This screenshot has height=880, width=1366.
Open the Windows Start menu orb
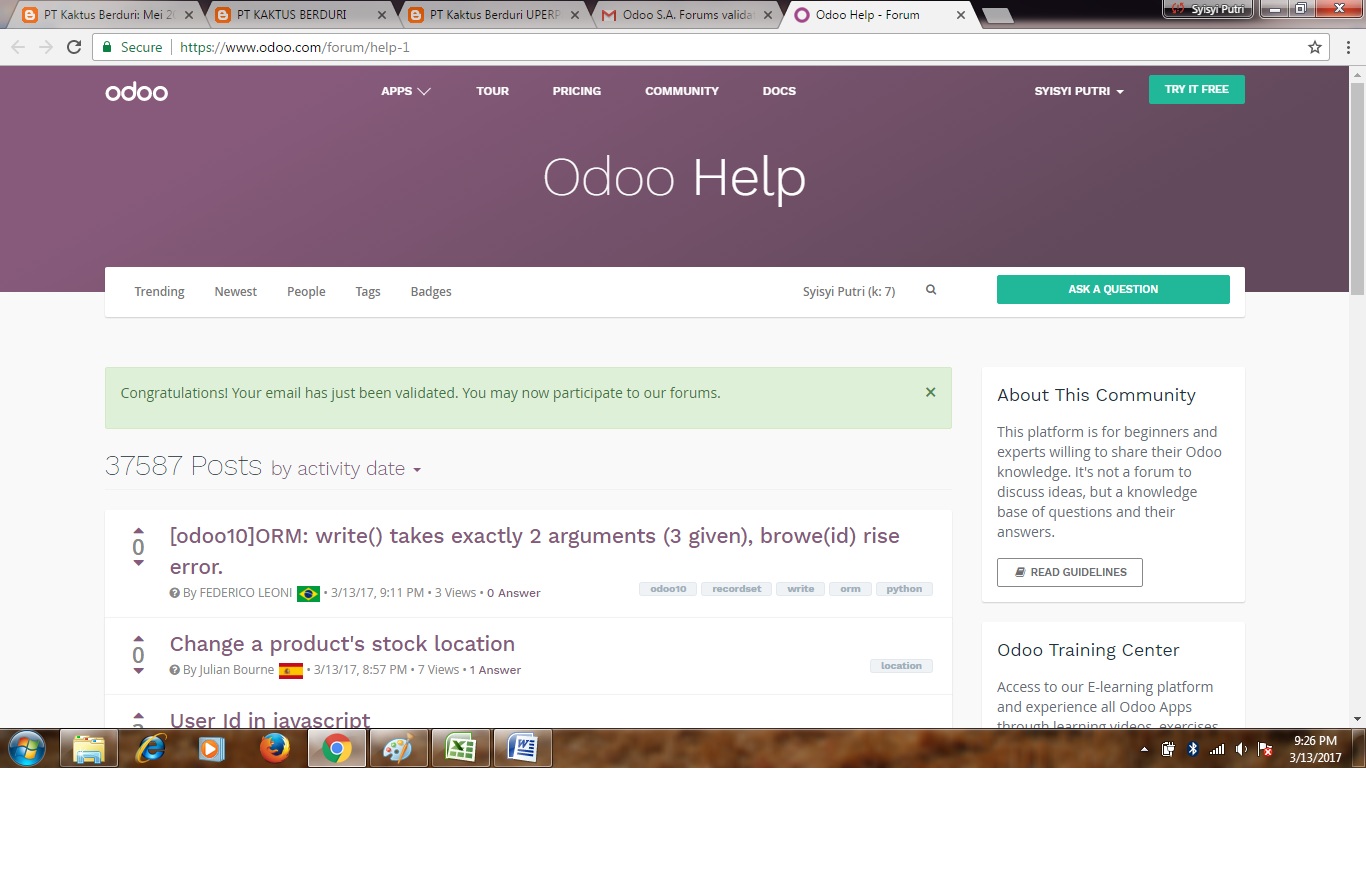(27, 748)
